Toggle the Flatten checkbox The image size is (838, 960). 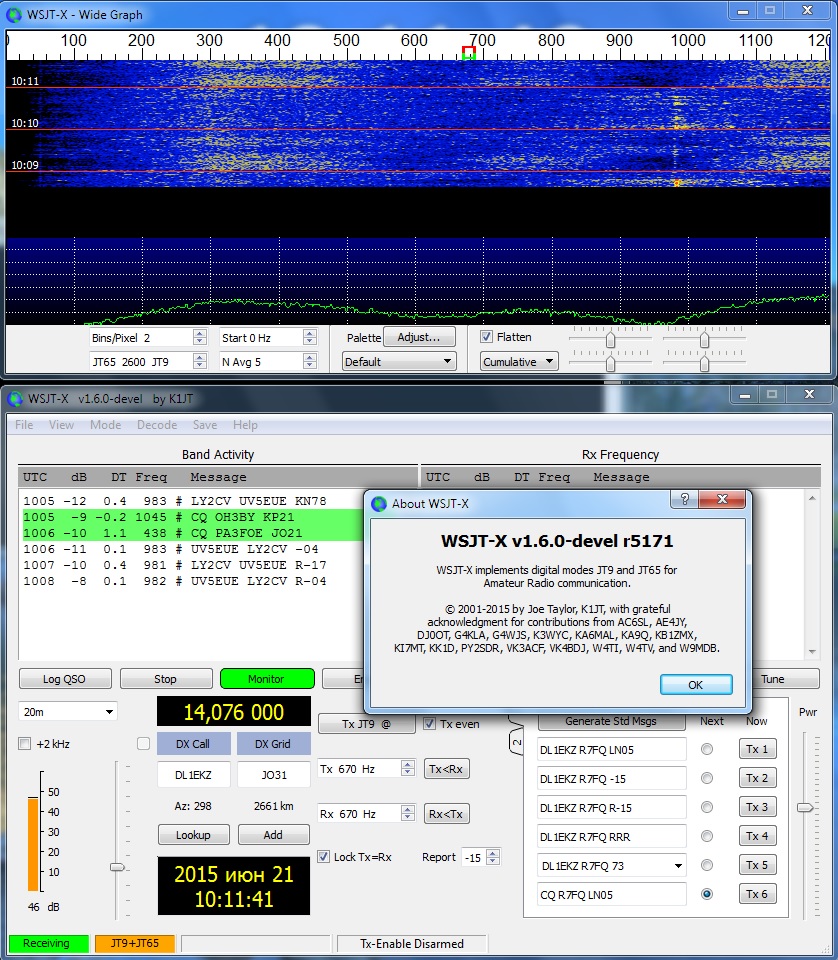point(487,337)
